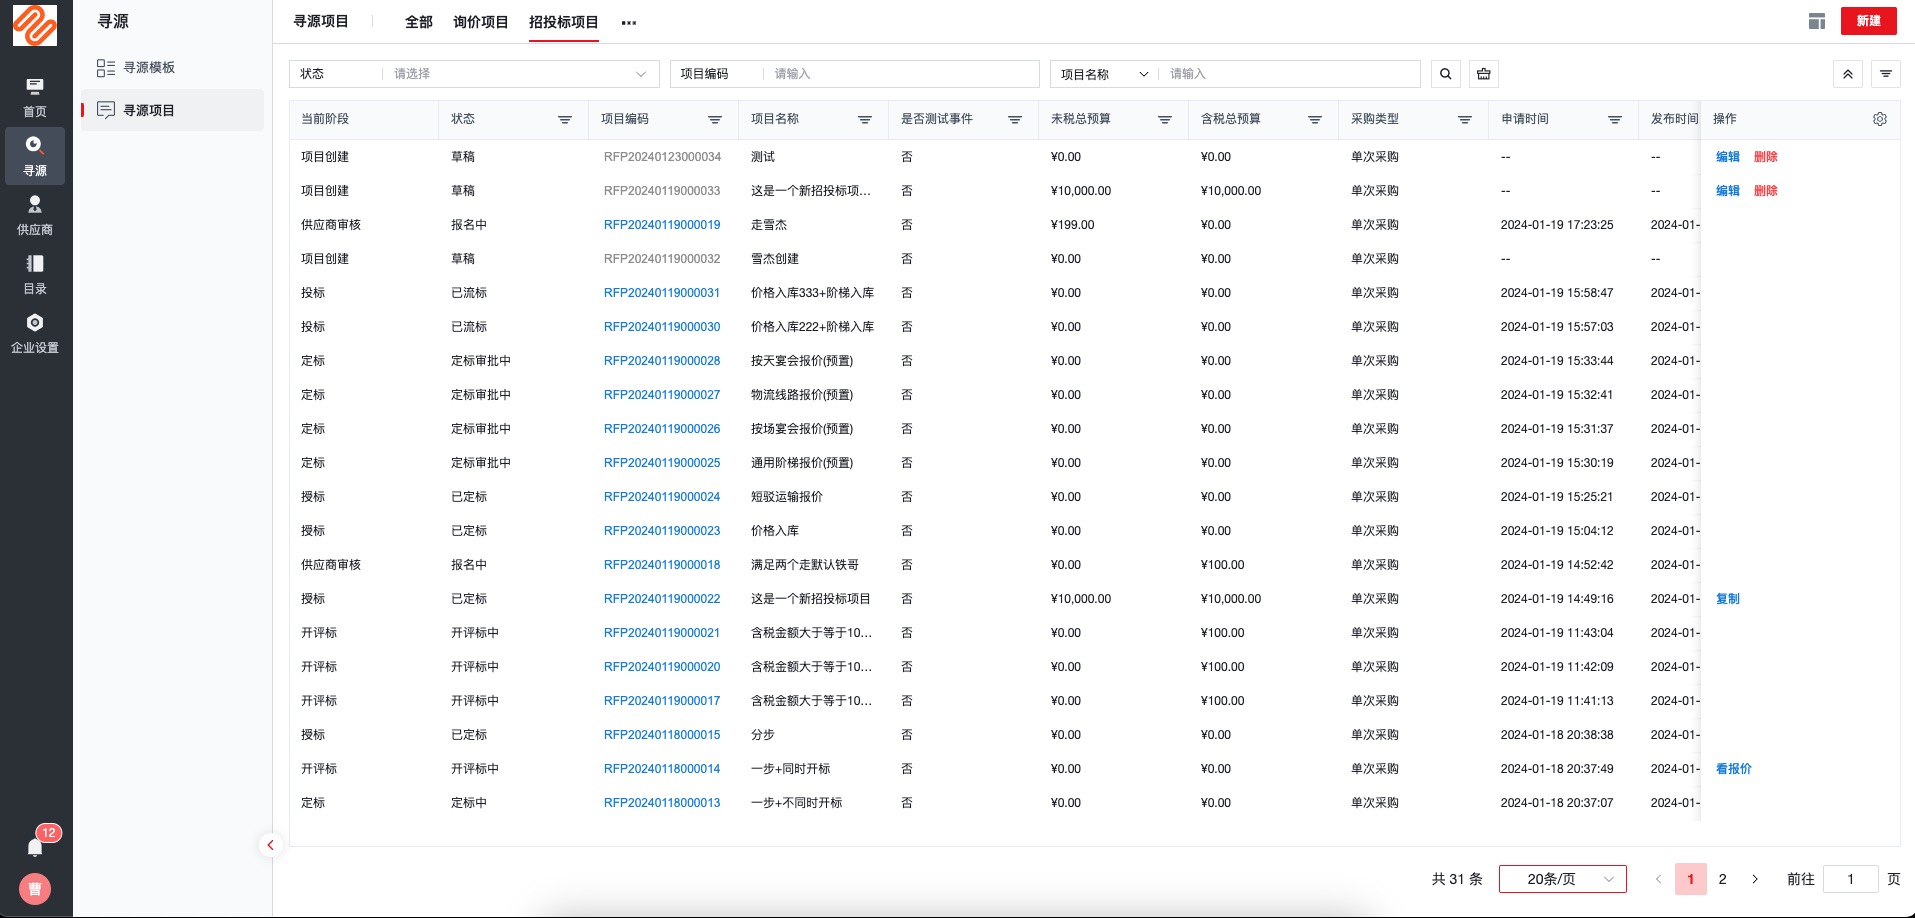1915x918 pixels.
Task: Collapse filter area with double chevron
Action: click(1848, 74)
